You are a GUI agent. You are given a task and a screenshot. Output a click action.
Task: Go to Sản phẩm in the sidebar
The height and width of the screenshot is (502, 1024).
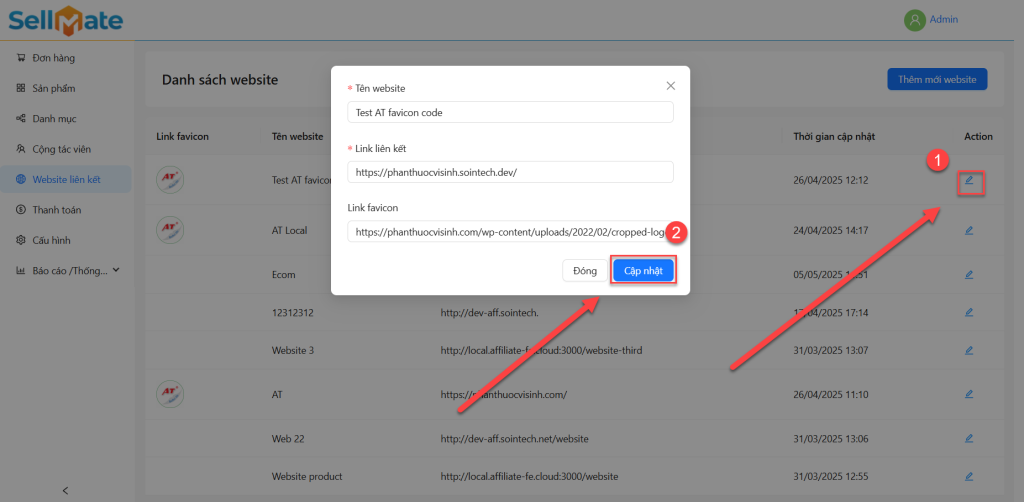pos(53,88)
